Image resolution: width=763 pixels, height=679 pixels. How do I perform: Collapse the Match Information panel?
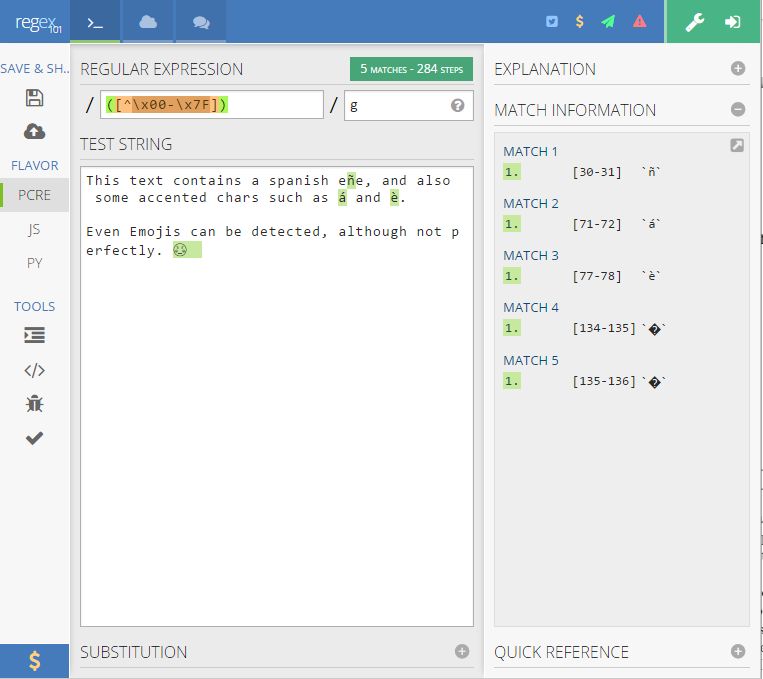[x=738, y=110]
